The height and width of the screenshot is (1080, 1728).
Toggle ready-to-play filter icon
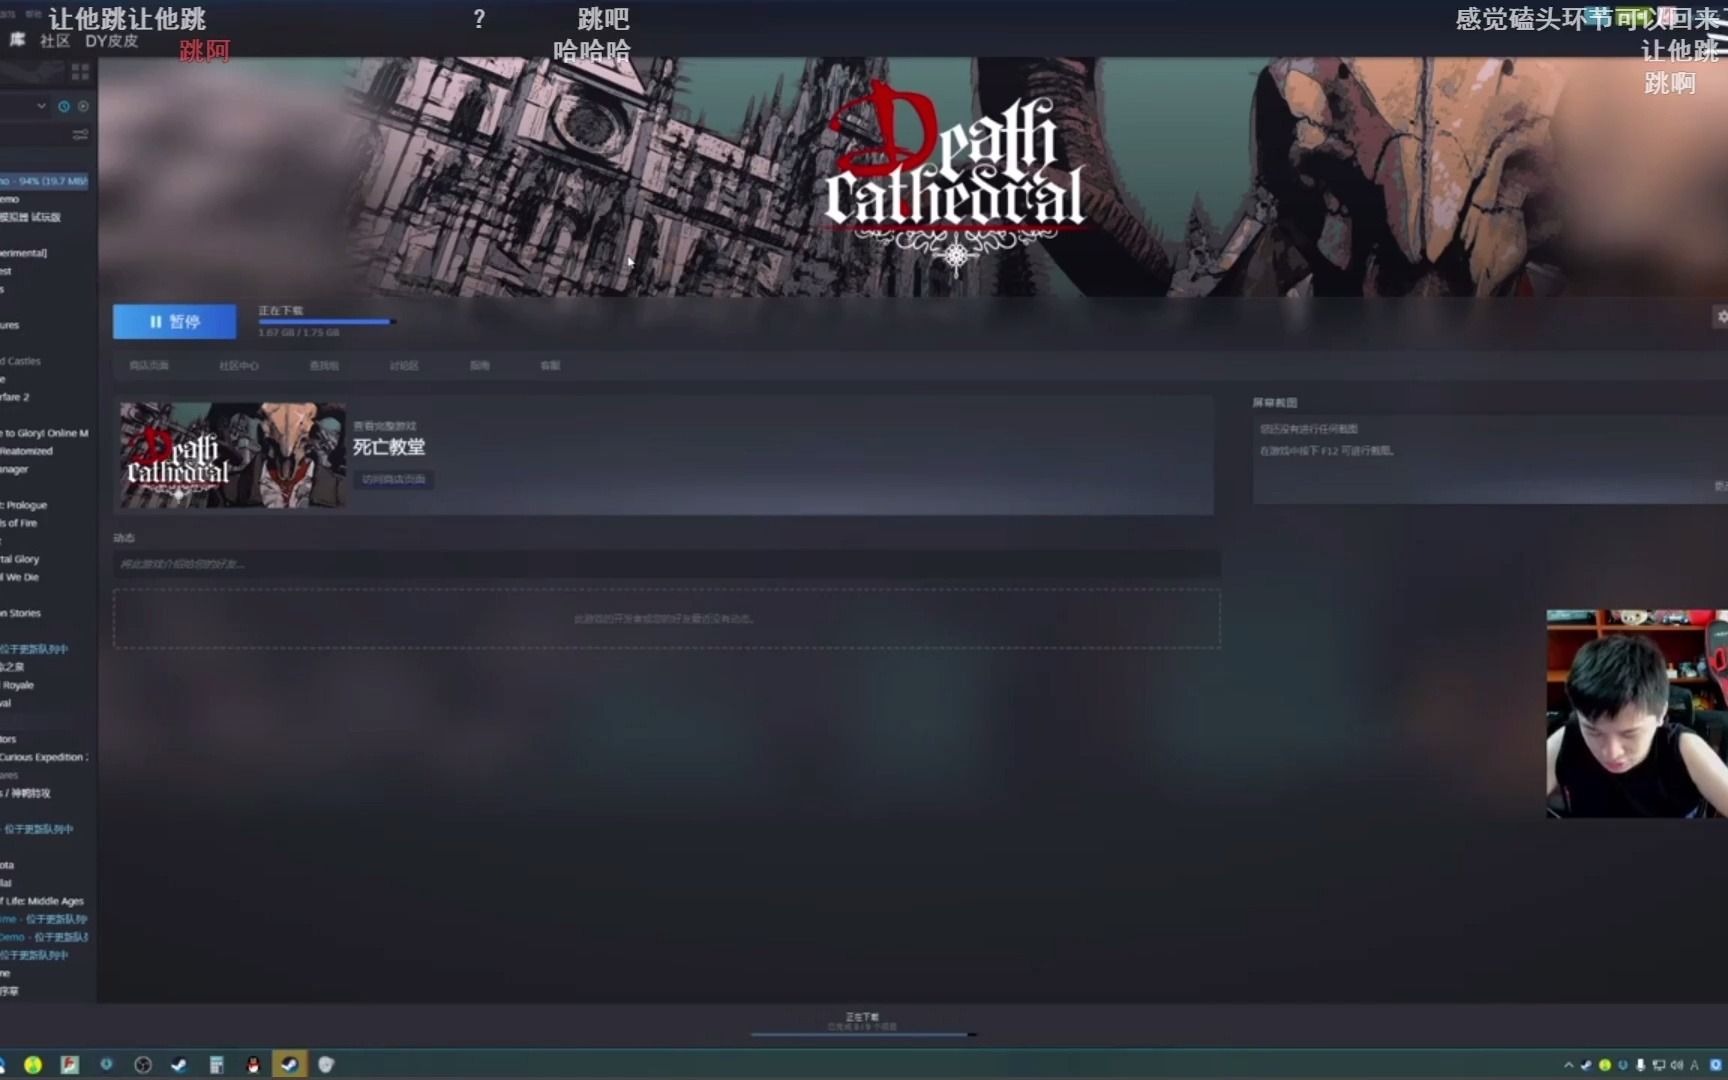click(x=83, y=106)
